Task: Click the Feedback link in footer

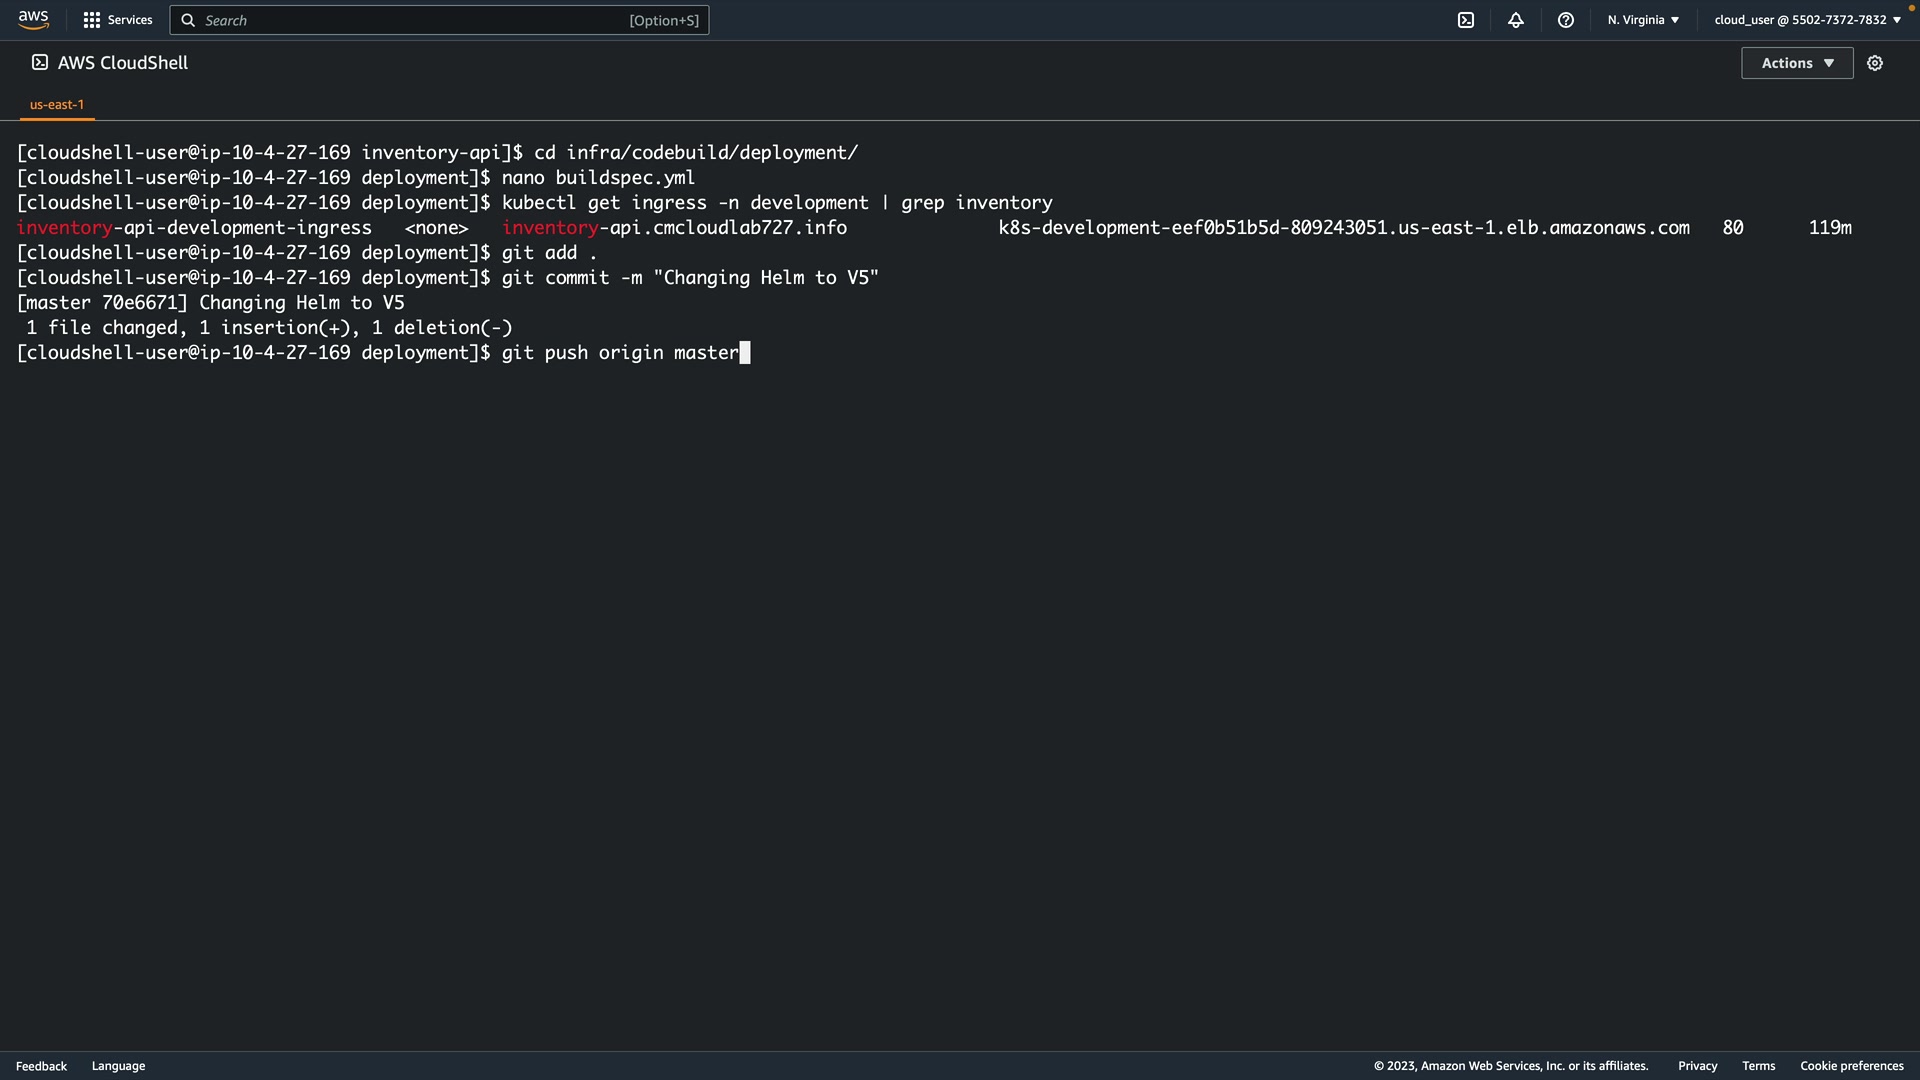Action: (x=41, y=1066)
